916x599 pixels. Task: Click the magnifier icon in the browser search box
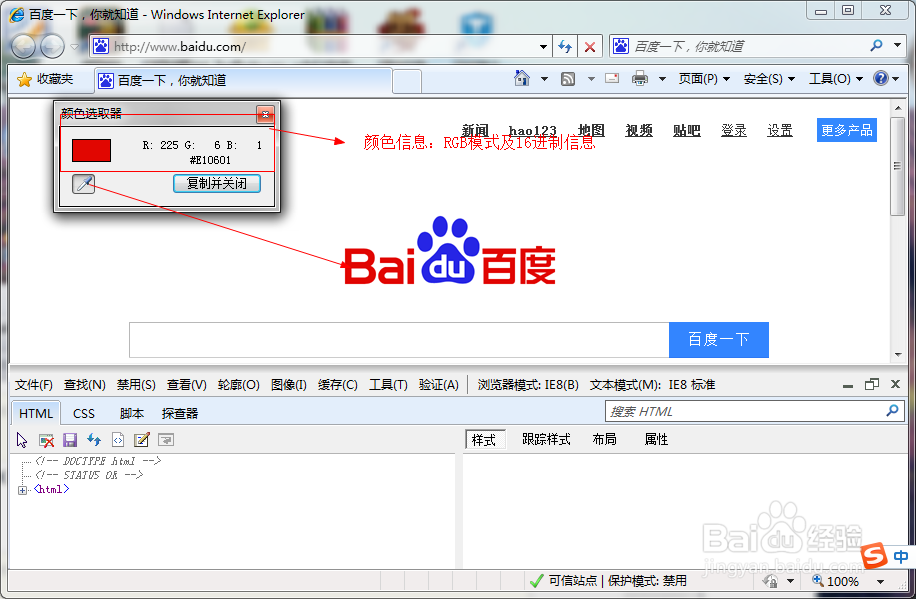click(876, 45)
